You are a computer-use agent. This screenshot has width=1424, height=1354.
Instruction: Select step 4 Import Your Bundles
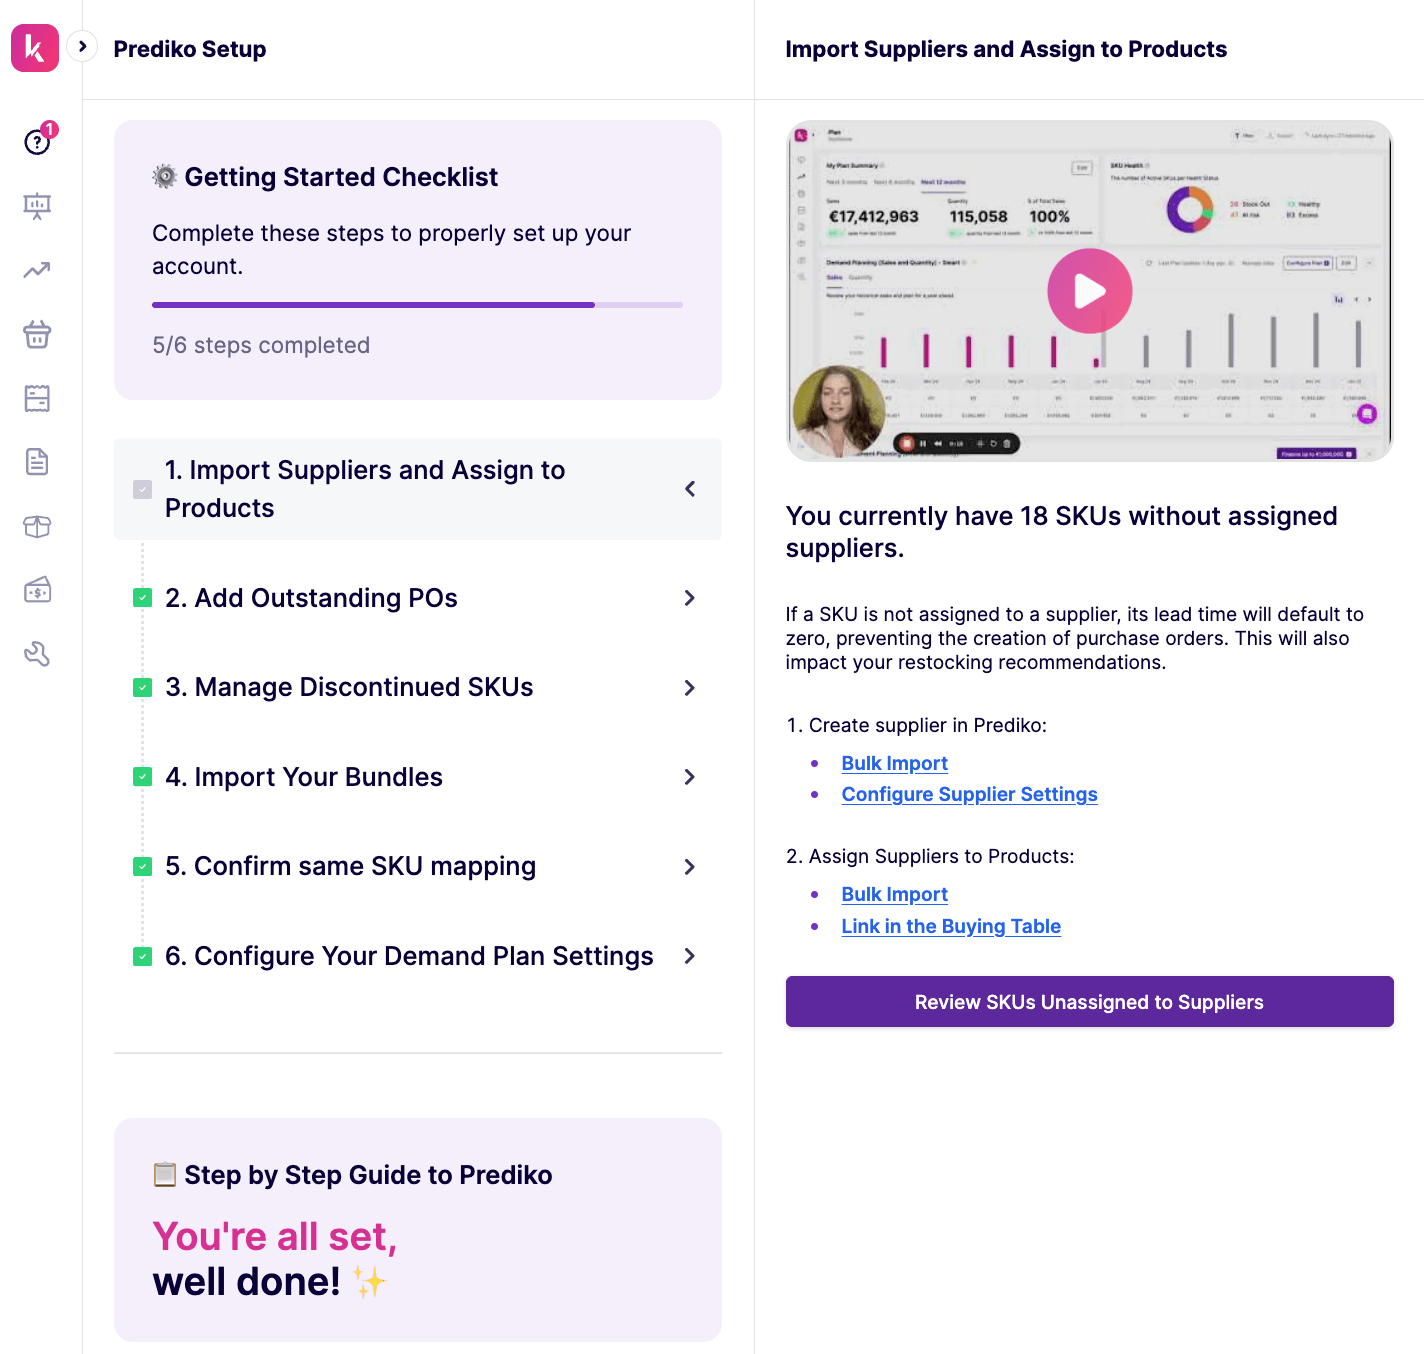pos(418,777)
